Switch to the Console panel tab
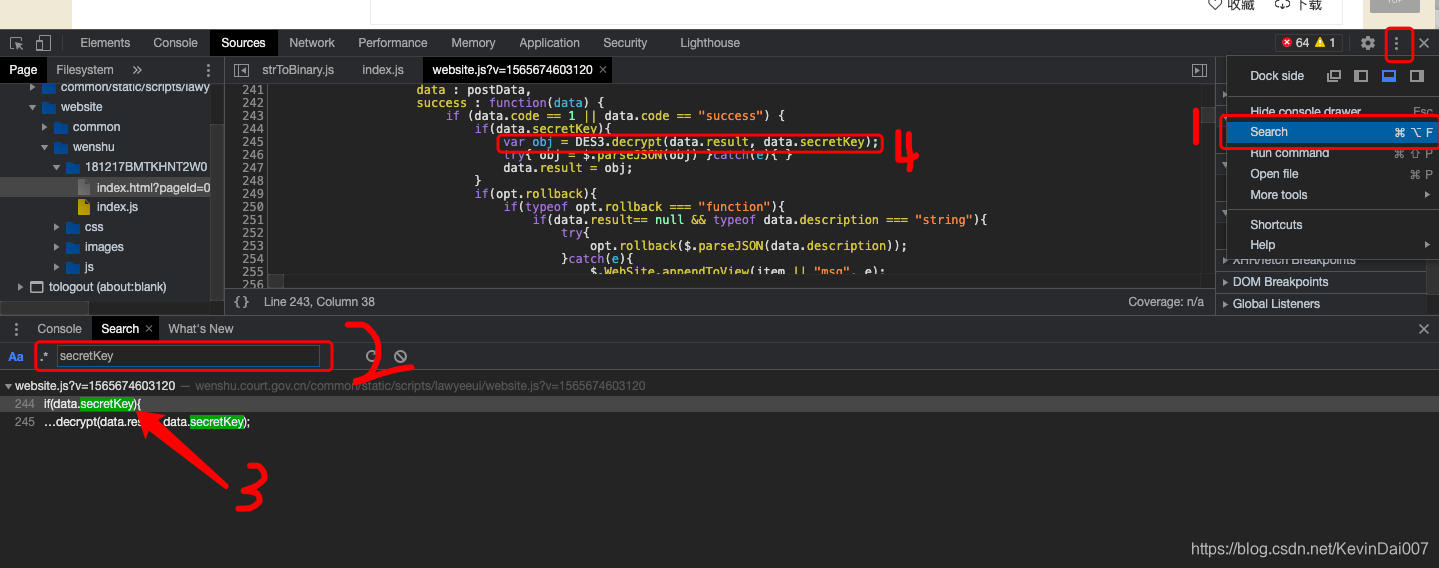This screenshot has height=568, width=1439. pos(176,43)
